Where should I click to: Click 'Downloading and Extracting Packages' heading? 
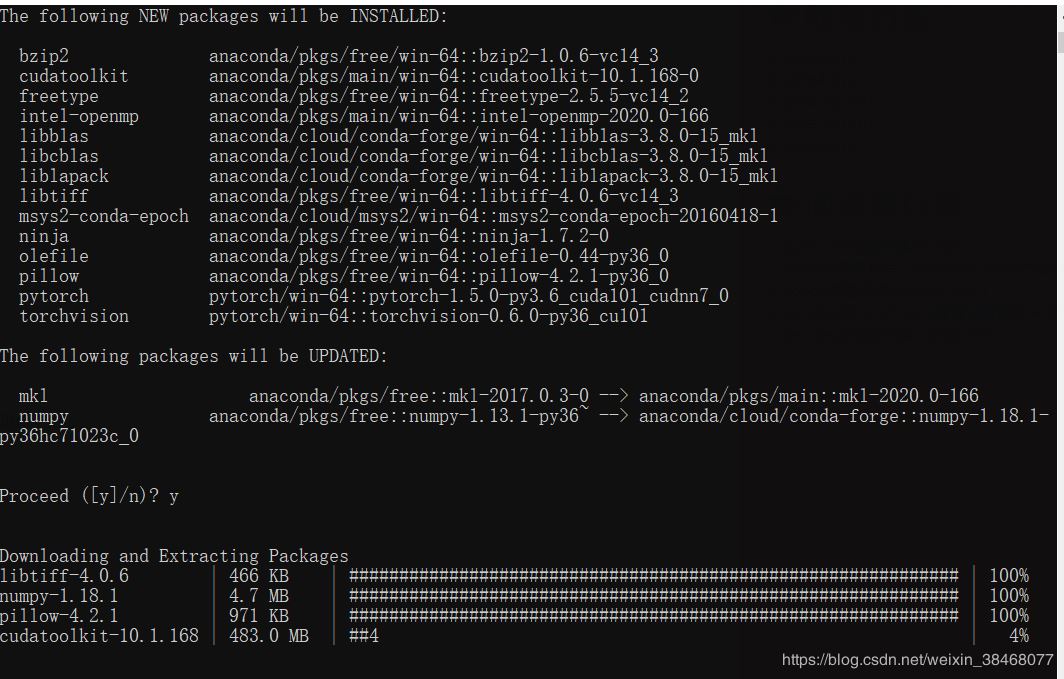click(x=174, y=556)
